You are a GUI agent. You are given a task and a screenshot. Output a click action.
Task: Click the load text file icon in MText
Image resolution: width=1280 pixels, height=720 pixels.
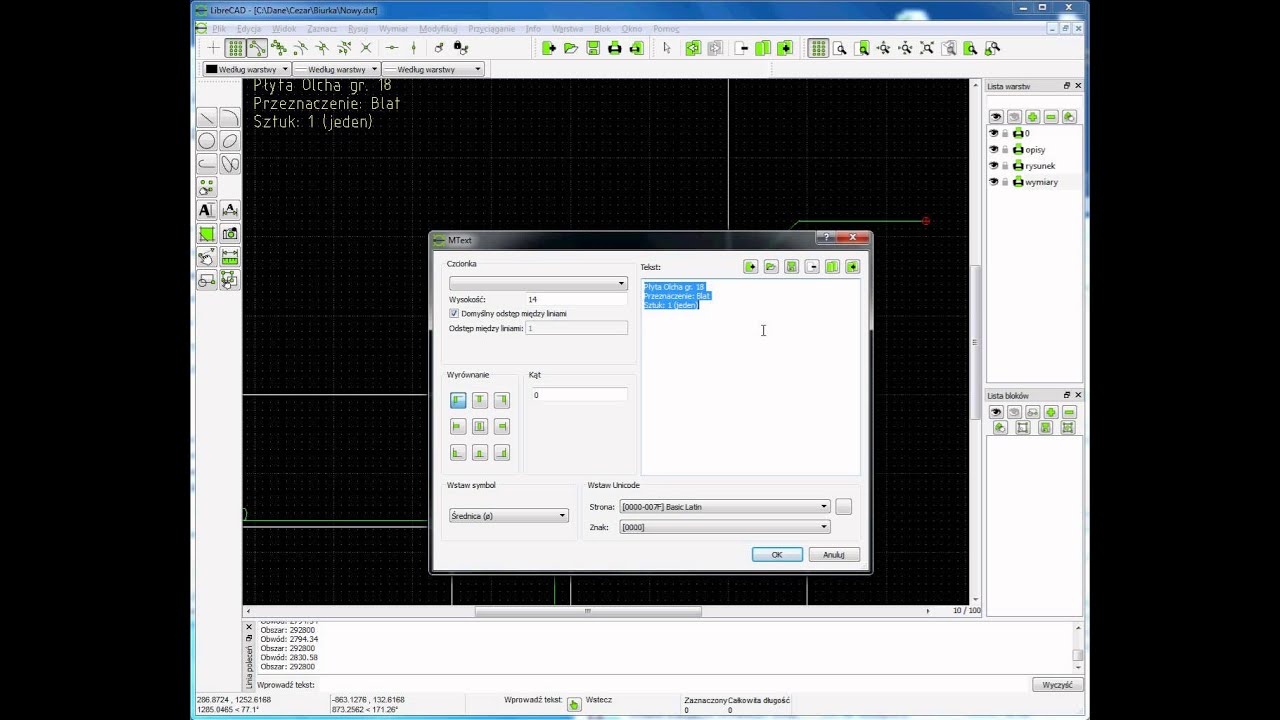(x=771, y=267)
